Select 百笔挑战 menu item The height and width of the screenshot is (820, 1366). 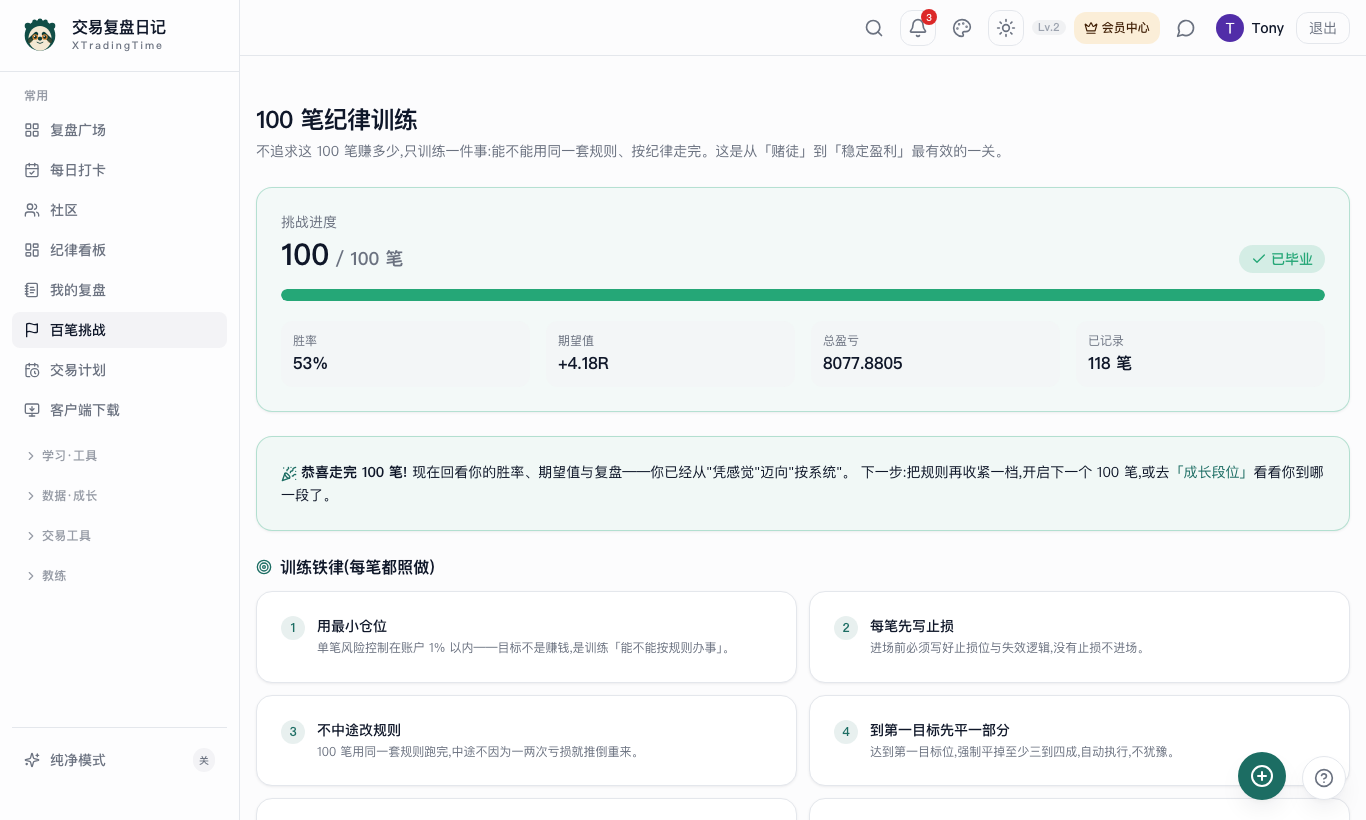coord(119,330)
